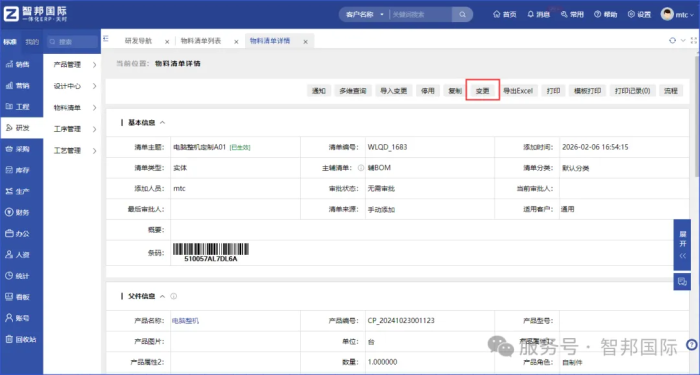The image size is (700, 375).
Task: Open 帮助 help in the top bar
Action: [605, 14]
